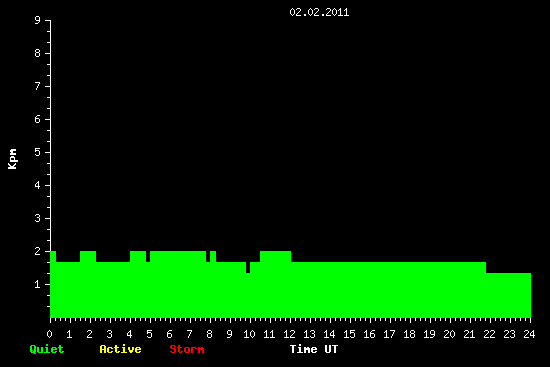The height and width of the screenshot is (367, 550).
Task: Click hour 12 on time axis
Action: point(289,334)
